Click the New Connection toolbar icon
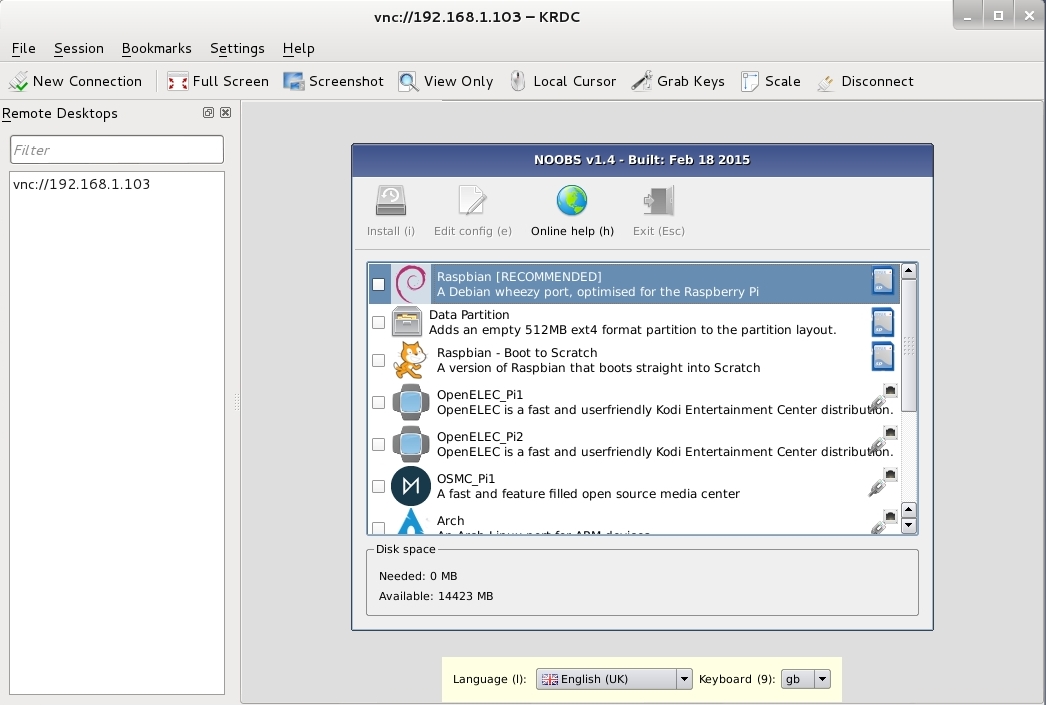This screenshot has width=1046, height=705. point(19,81)
